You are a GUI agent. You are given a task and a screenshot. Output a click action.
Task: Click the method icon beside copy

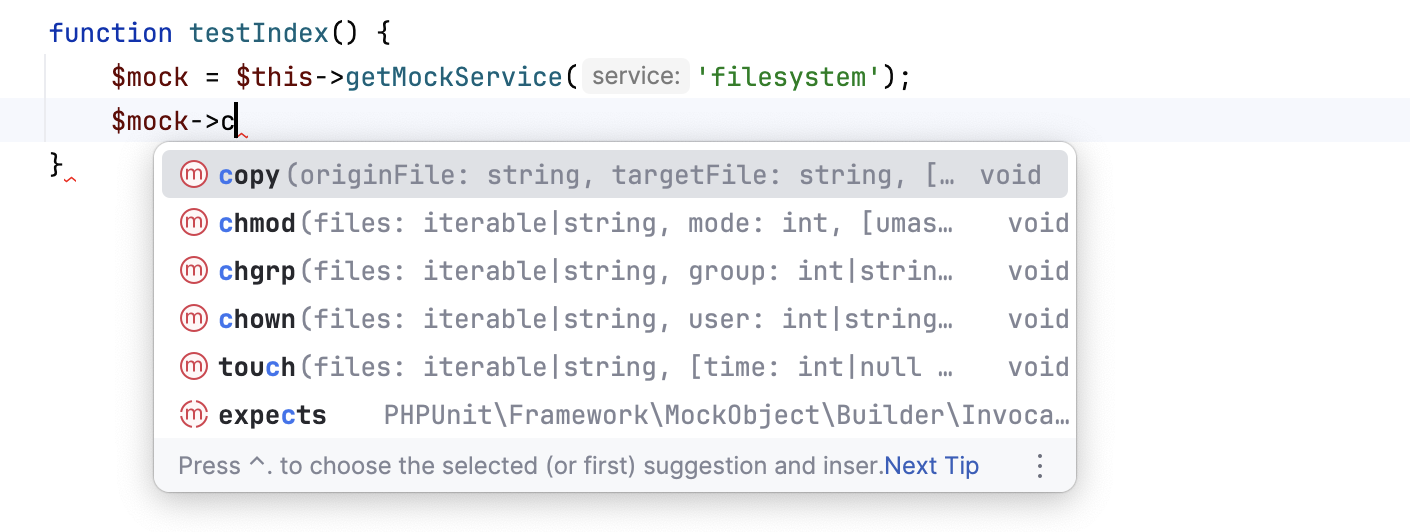(193, 175)
